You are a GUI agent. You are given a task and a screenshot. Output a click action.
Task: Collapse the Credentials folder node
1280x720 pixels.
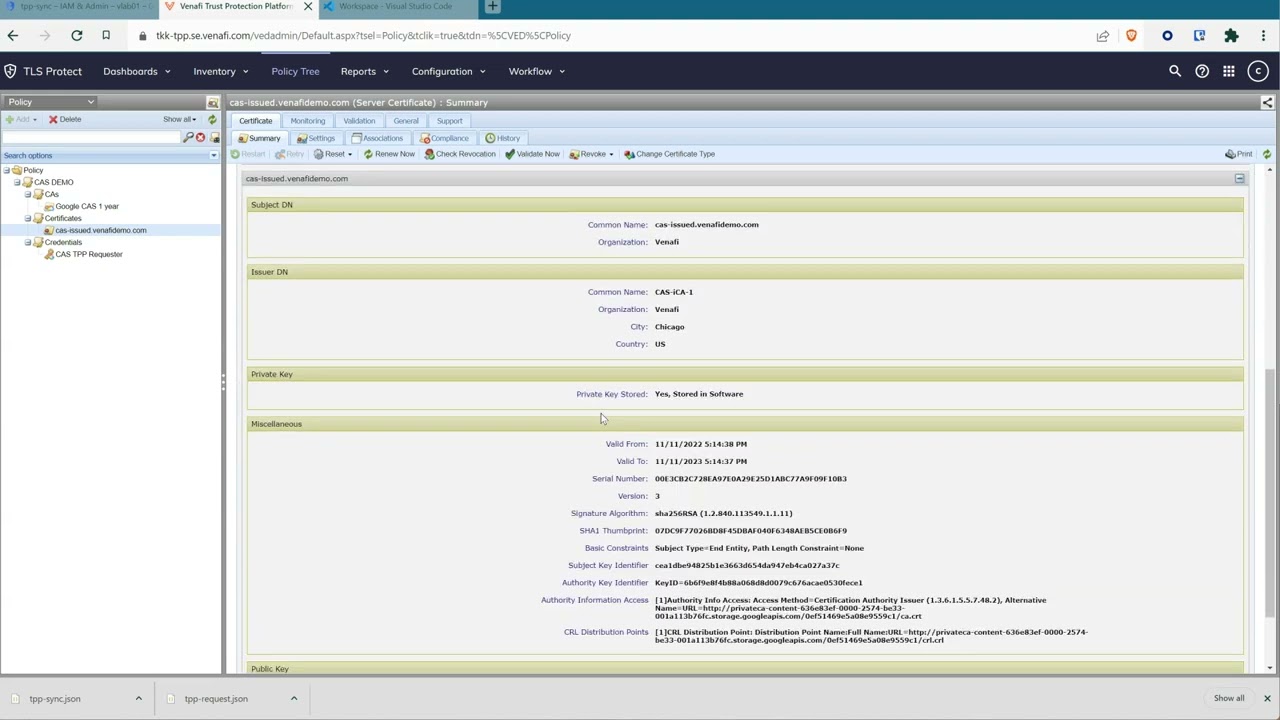pos(28,242)
